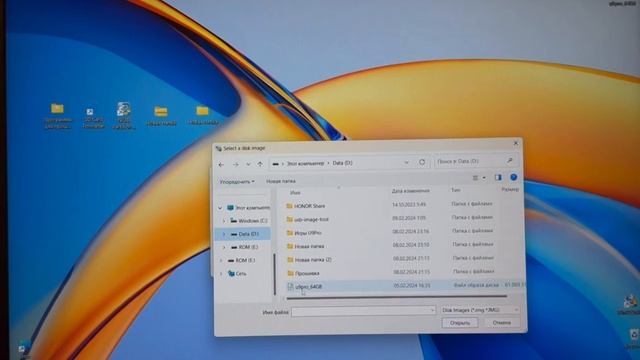Expand the Data (D:) tree node
The image size is (640, 360).
pos(224,234)
